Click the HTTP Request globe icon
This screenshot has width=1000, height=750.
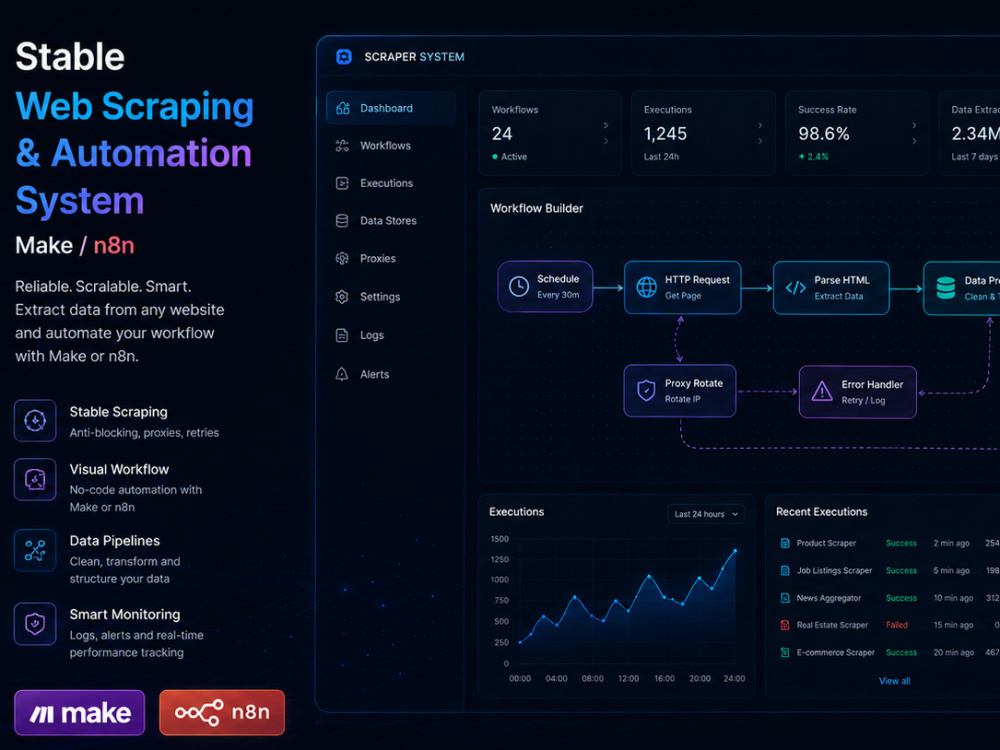pyautogui.click(x=646, y=287)
